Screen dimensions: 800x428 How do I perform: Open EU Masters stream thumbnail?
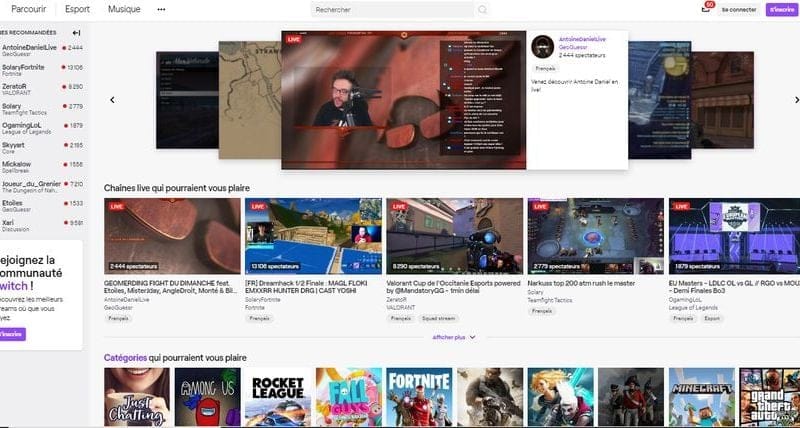(734, 236)
